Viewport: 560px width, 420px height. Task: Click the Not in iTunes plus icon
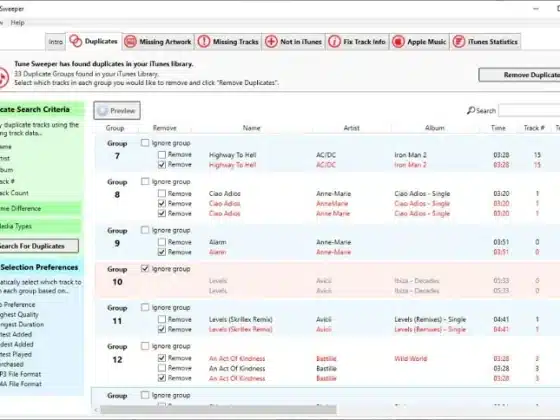(x=271, y=41)
